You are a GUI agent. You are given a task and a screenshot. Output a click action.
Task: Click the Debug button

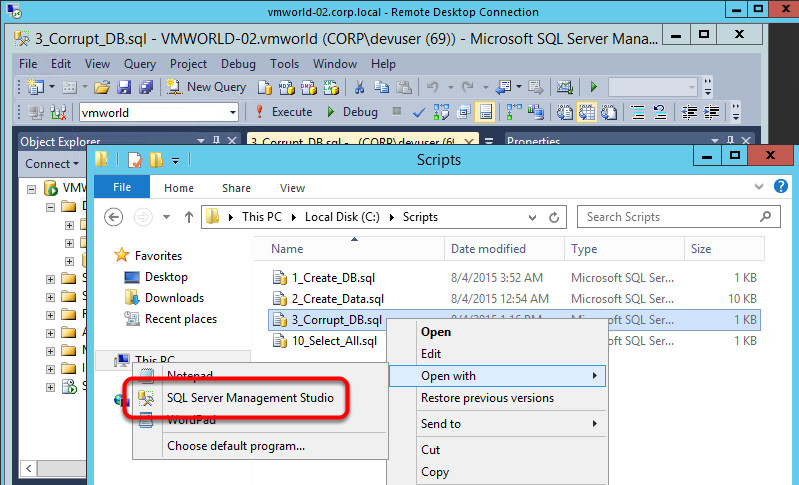coord(353,112)
